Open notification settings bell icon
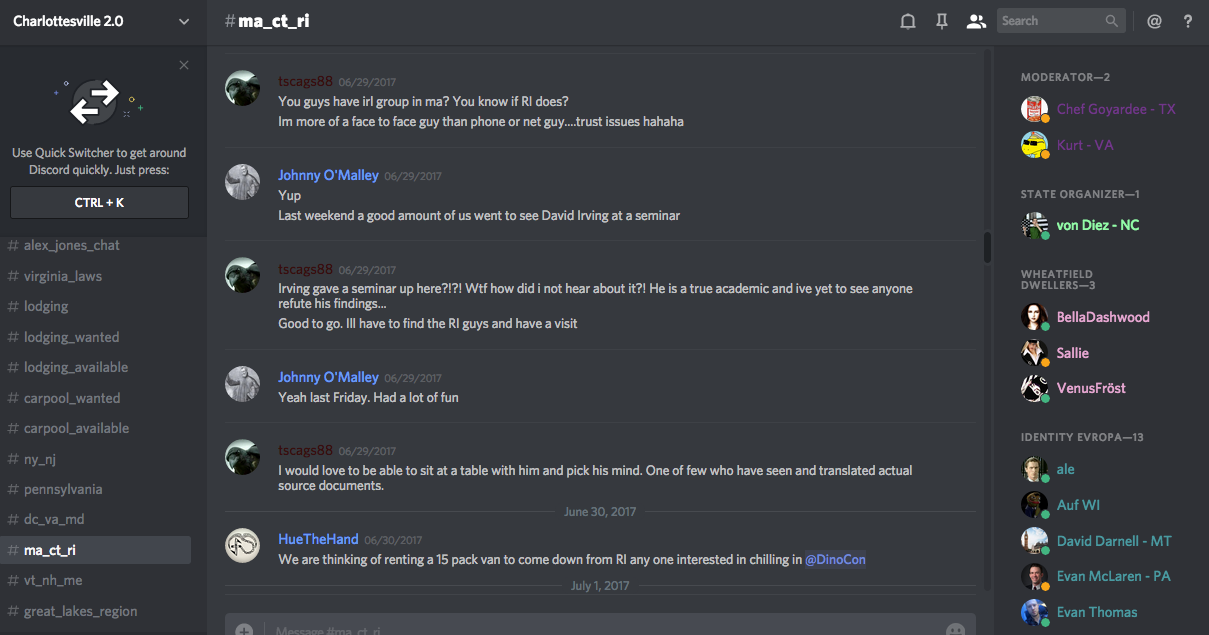Image resolution: width=1209 pixels, height=635 pixels. click(908, 21)
